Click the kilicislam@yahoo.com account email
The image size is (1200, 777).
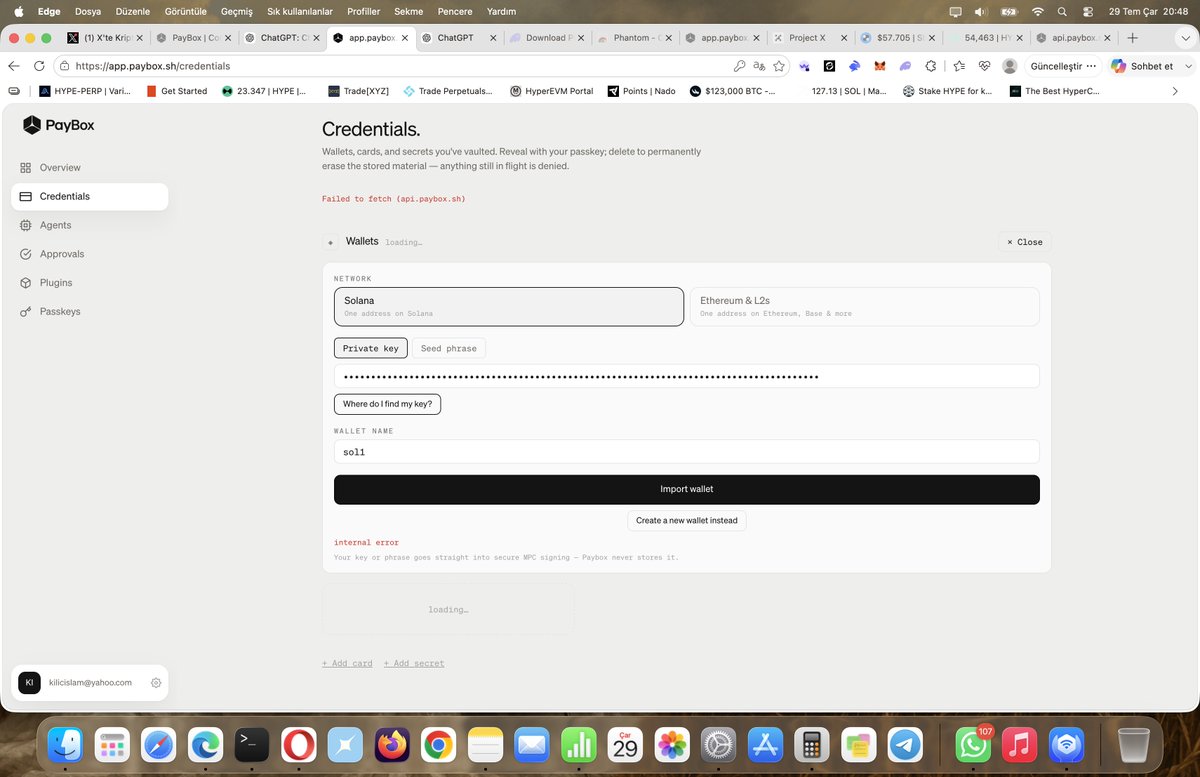pyautogui.click(x=91, y=683)
